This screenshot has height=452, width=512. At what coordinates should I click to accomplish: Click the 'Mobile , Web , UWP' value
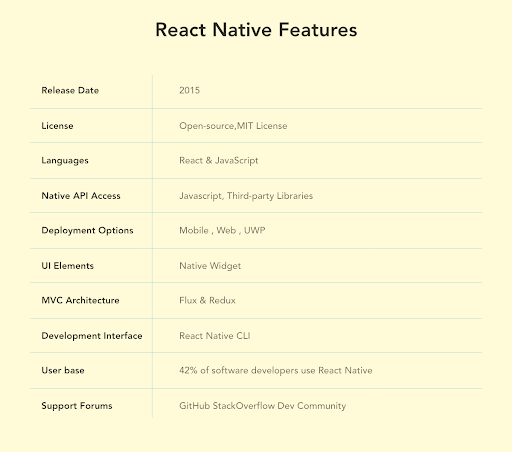[222, 230]
